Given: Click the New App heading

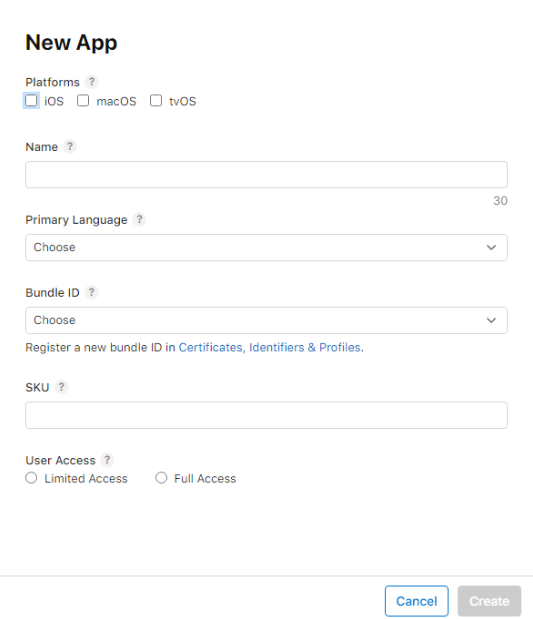Looking at the screenshot, I should point(71,43).
